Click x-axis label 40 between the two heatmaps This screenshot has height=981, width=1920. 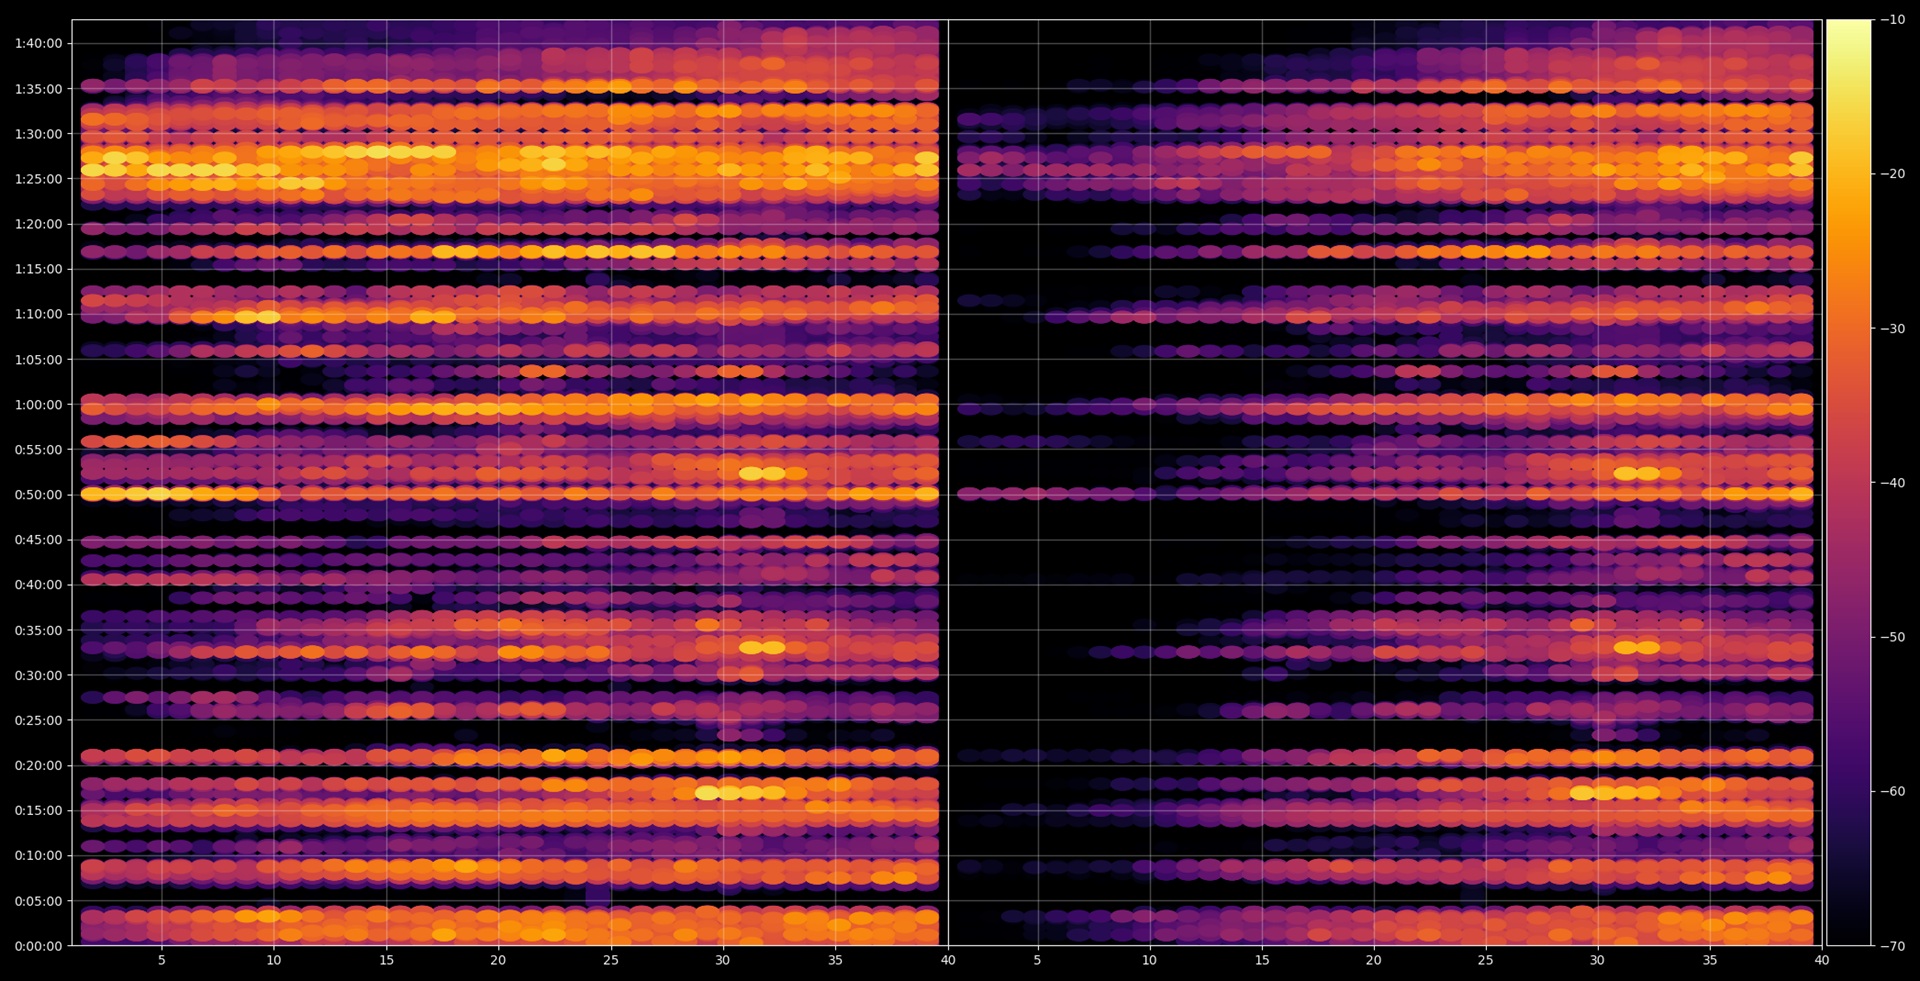tap(948, 960)
